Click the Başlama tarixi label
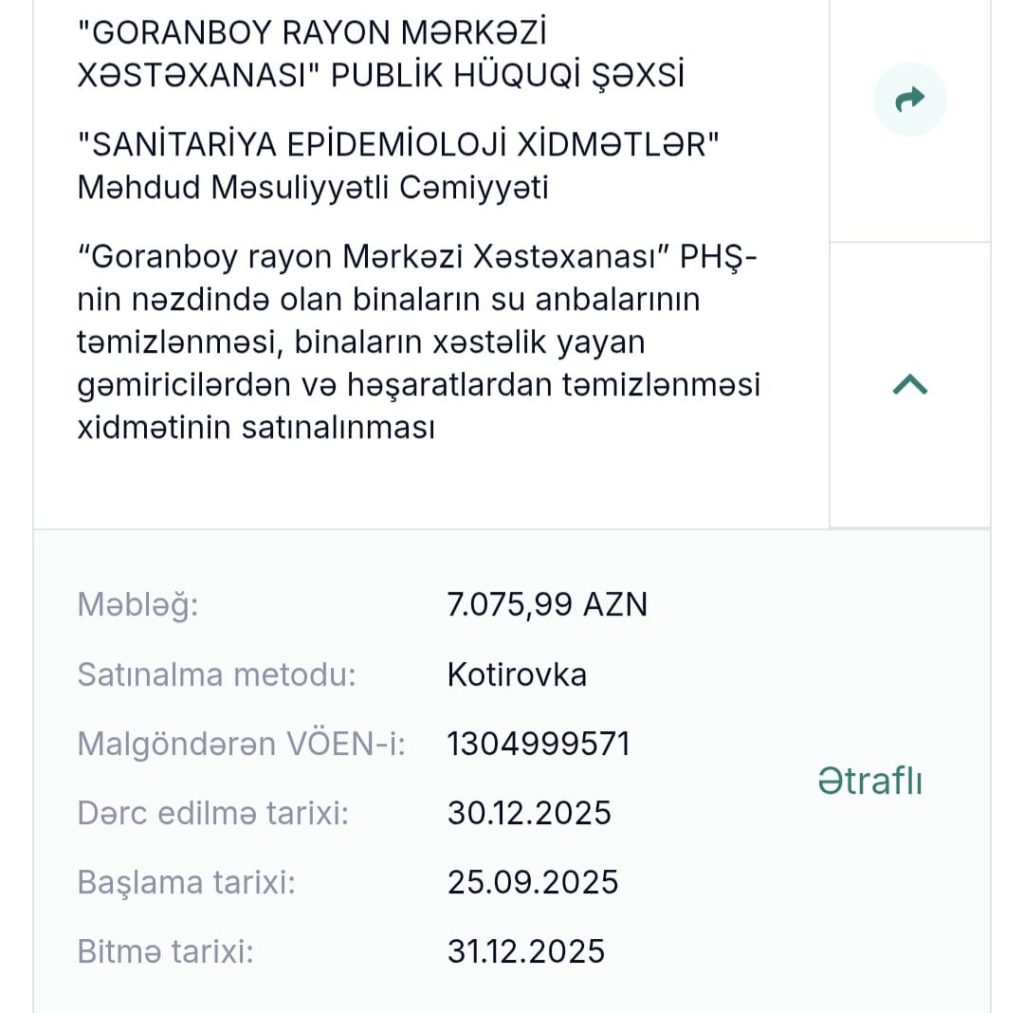This screenshot has height=1013, width=1024. point(186,882)
